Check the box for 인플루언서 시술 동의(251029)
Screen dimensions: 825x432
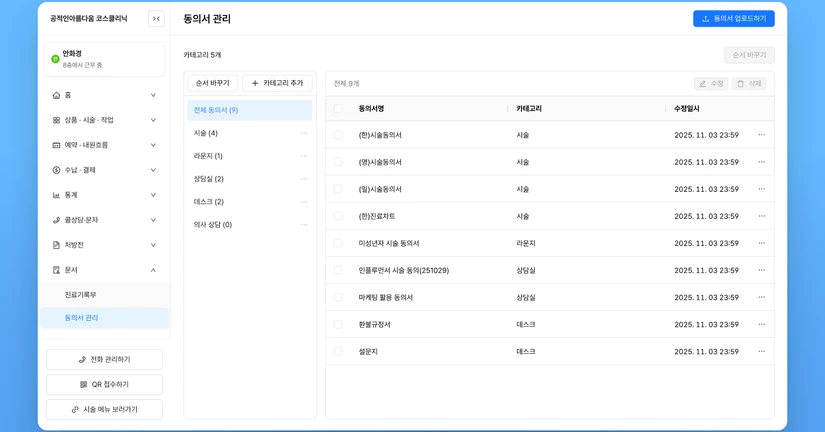[x=338, y=270]
